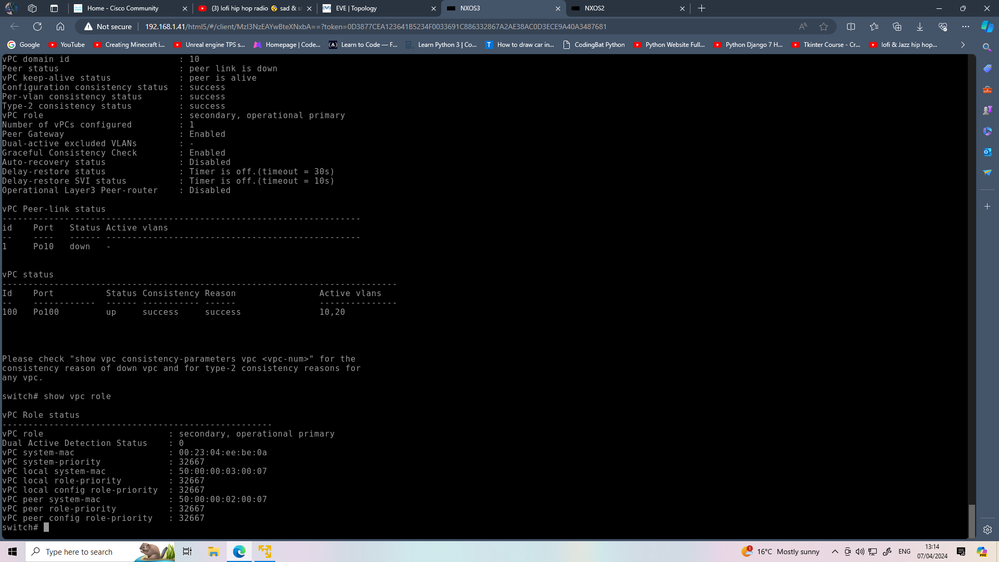999x562 pixels.
Task: Open the Google bookmark
Action: (24, 45)
